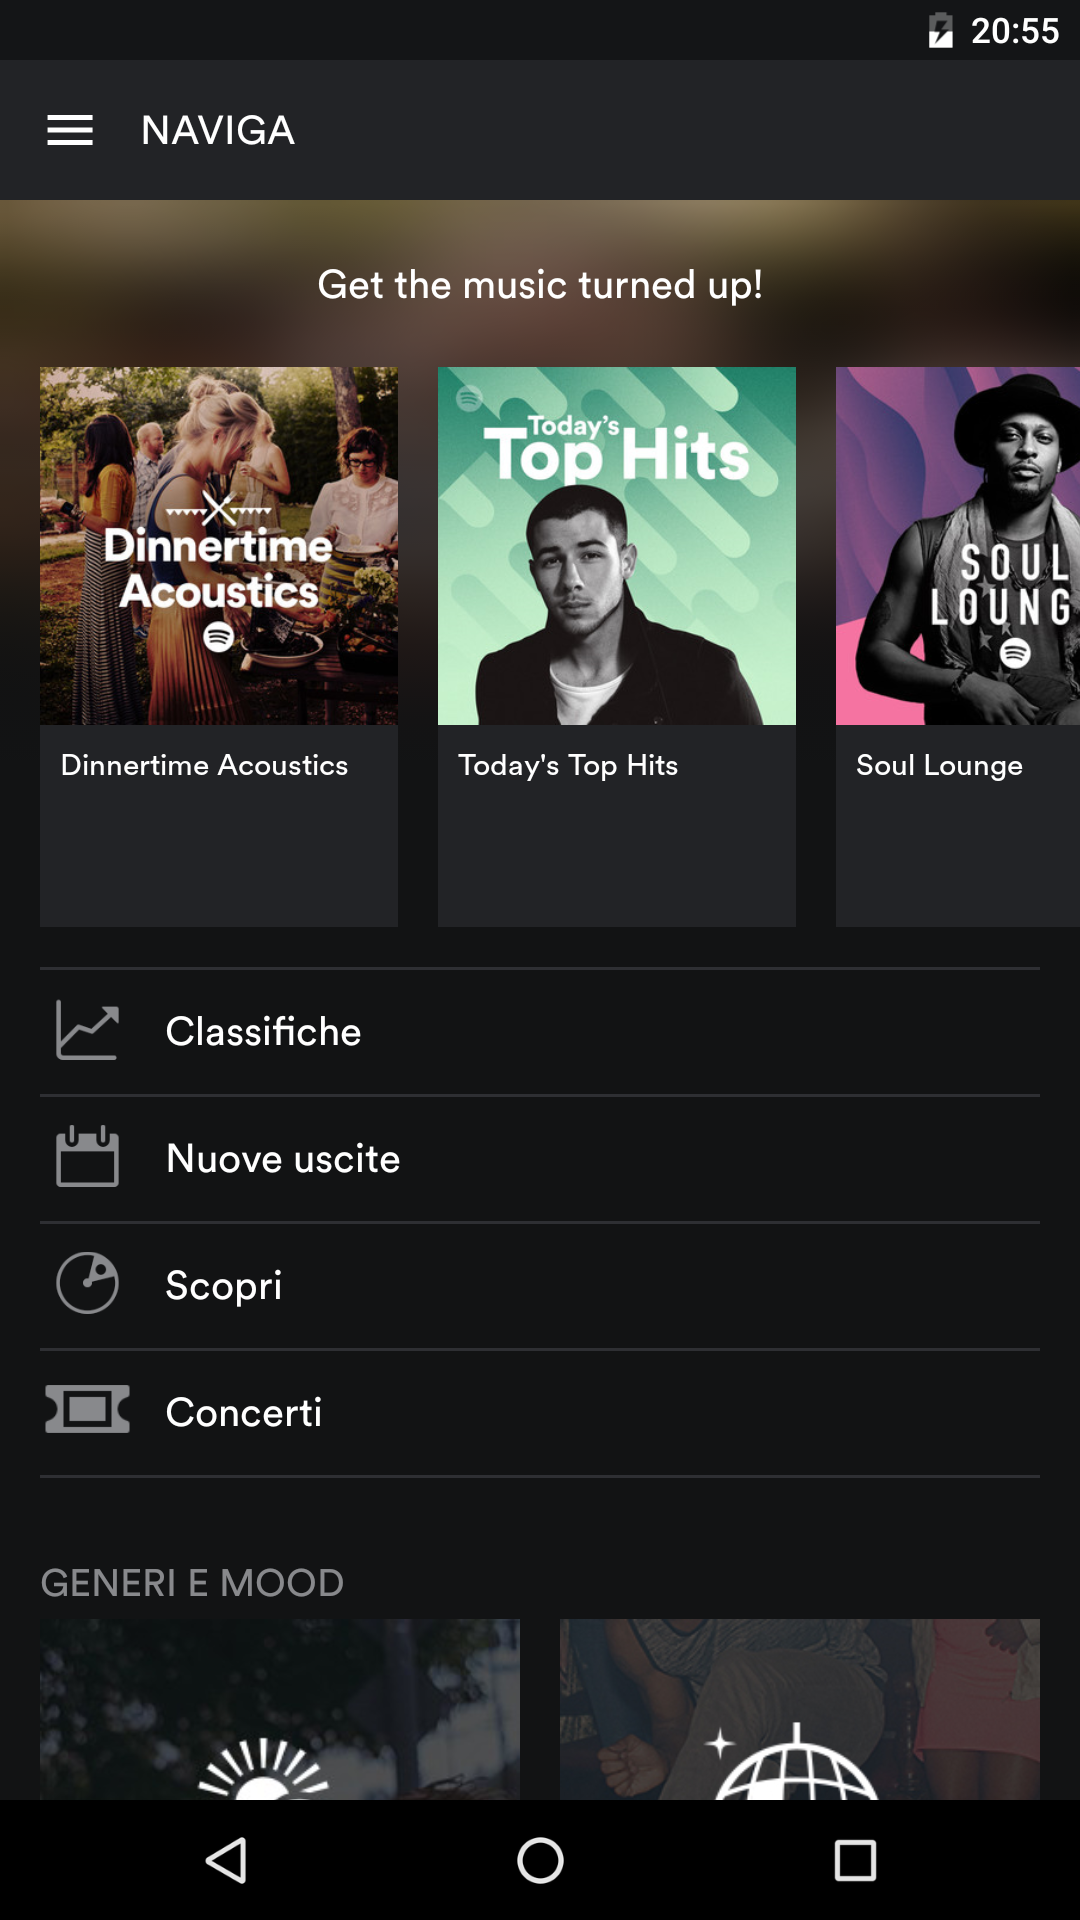
Task: Open the recent apps overview
Action: pyautogui.click(x=855, y=1861)
